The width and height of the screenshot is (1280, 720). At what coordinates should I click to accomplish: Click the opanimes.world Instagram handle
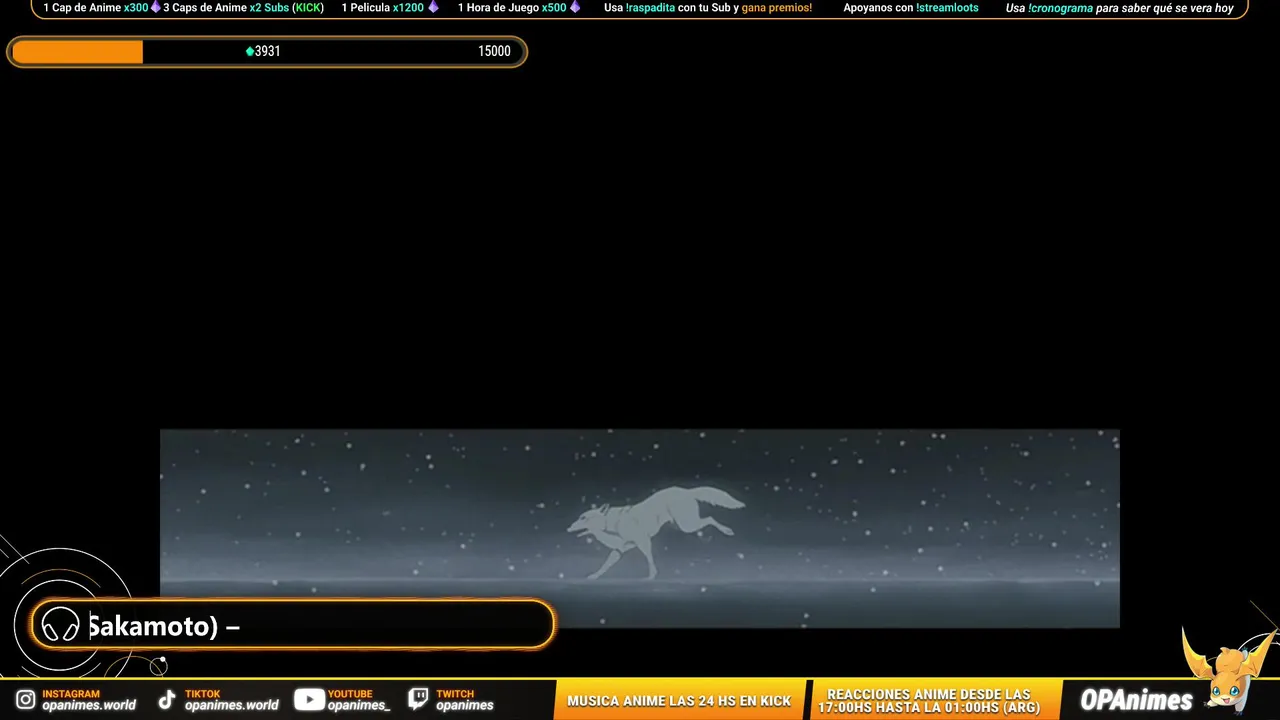[x=89, y=705]
